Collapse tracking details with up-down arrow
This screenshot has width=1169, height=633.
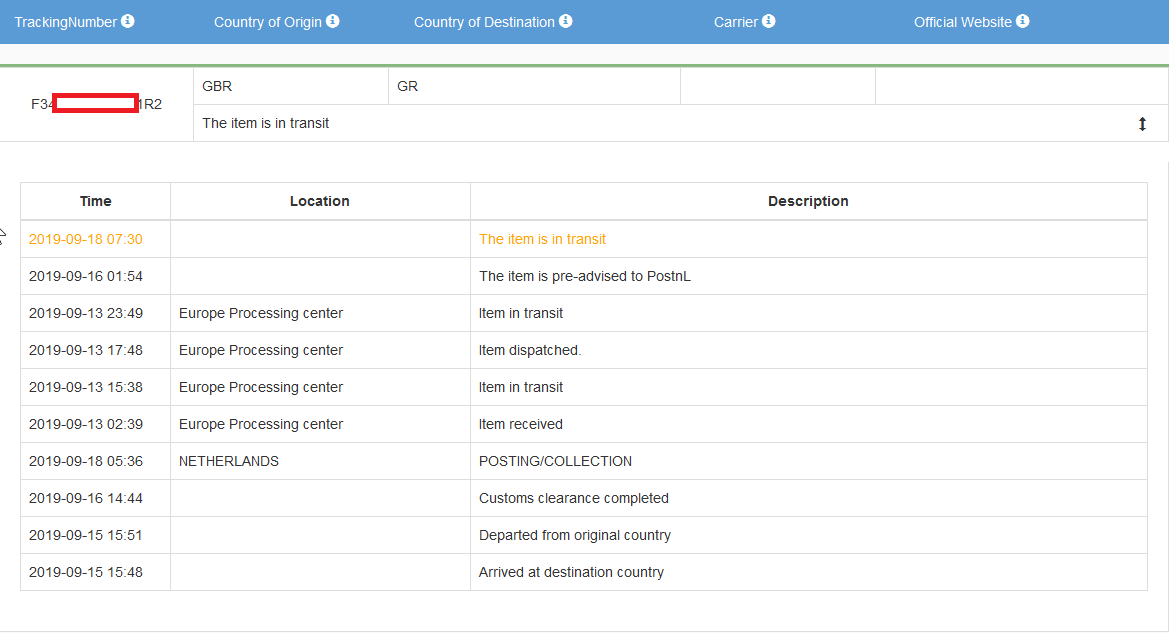(1142, 124)
